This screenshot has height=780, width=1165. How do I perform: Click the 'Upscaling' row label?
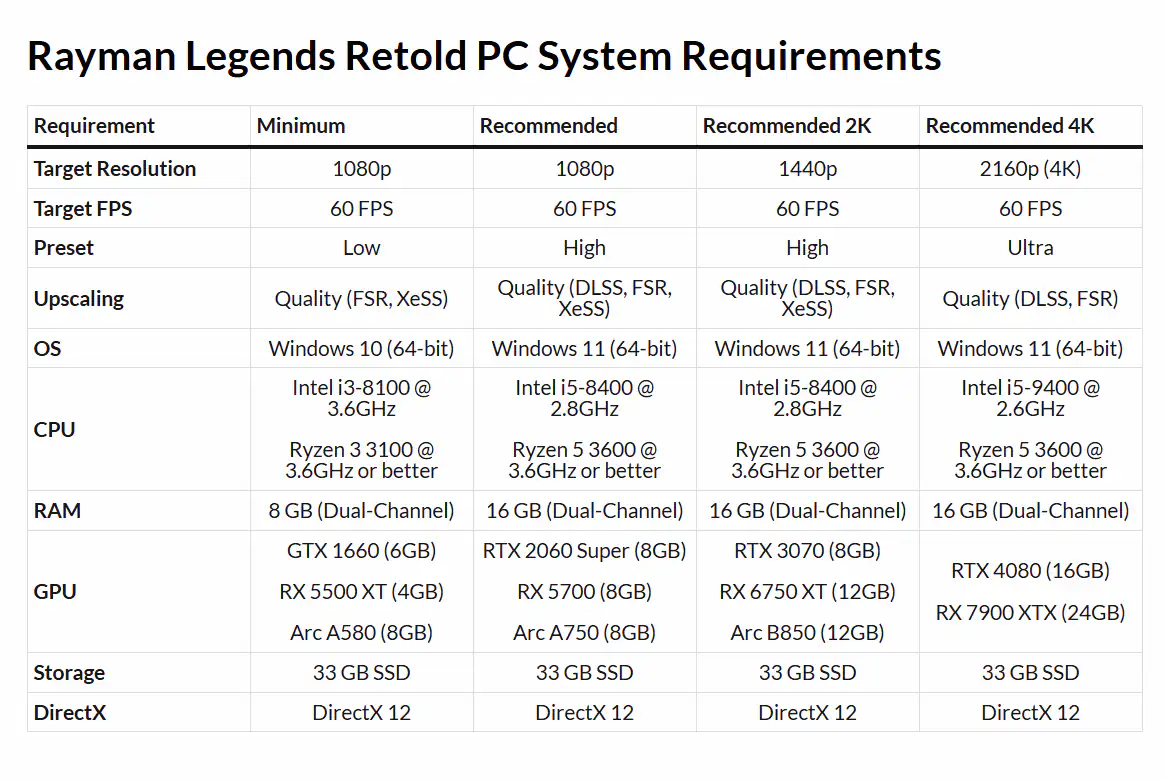point(79,299)
